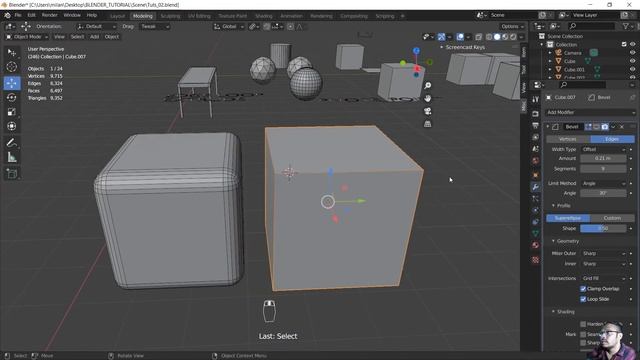
Task: Open the Global transform orientation dropdown
Action: 229,27
